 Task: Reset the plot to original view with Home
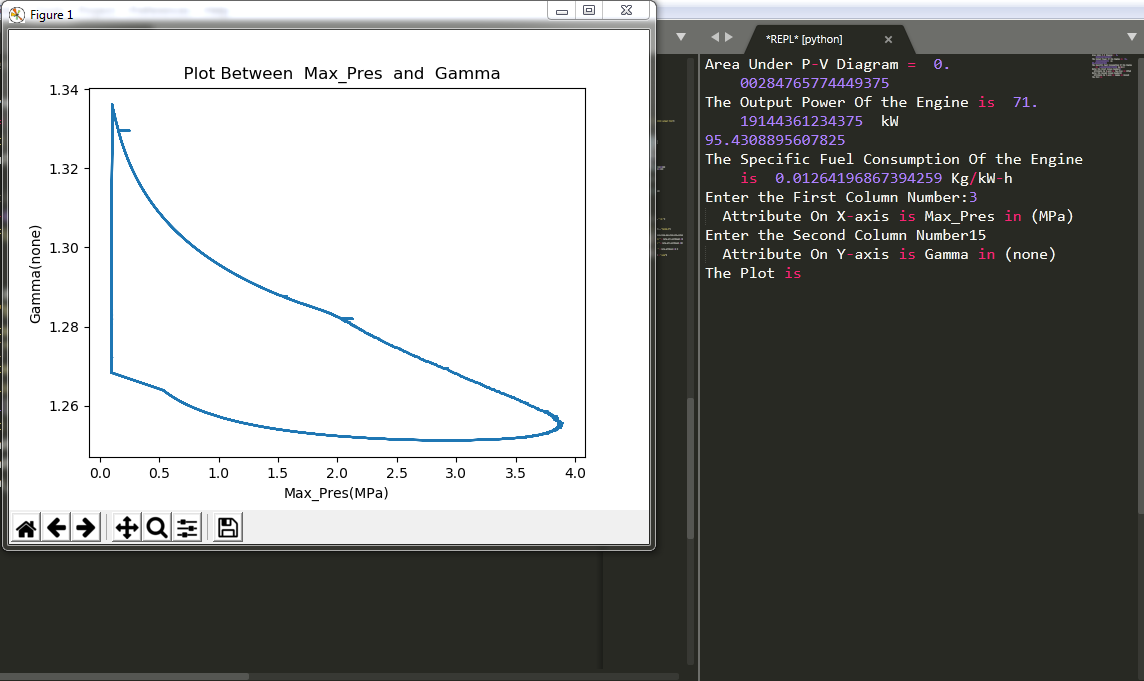25,527
